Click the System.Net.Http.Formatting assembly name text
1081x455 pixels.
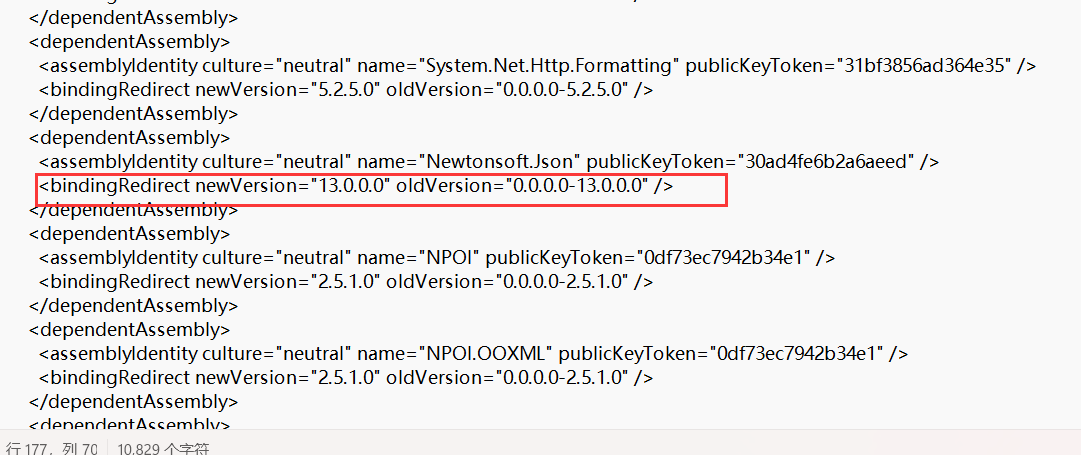coord(549,66)
